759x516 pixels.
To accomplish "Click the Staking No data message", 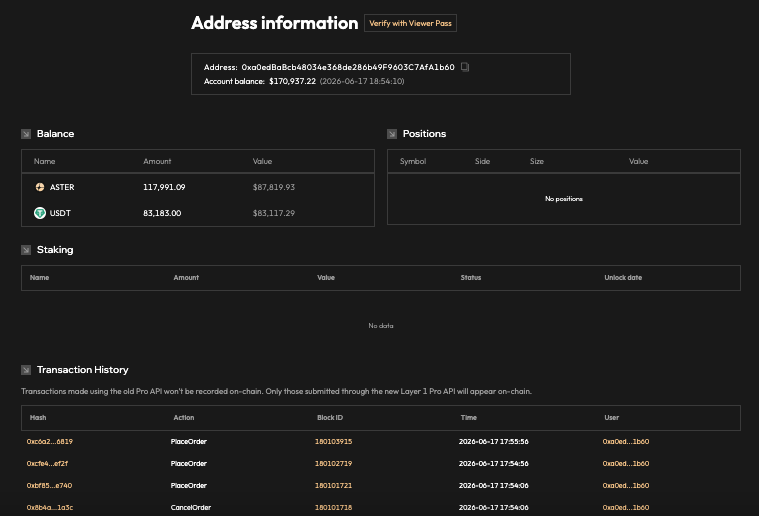I will point(381,326).
